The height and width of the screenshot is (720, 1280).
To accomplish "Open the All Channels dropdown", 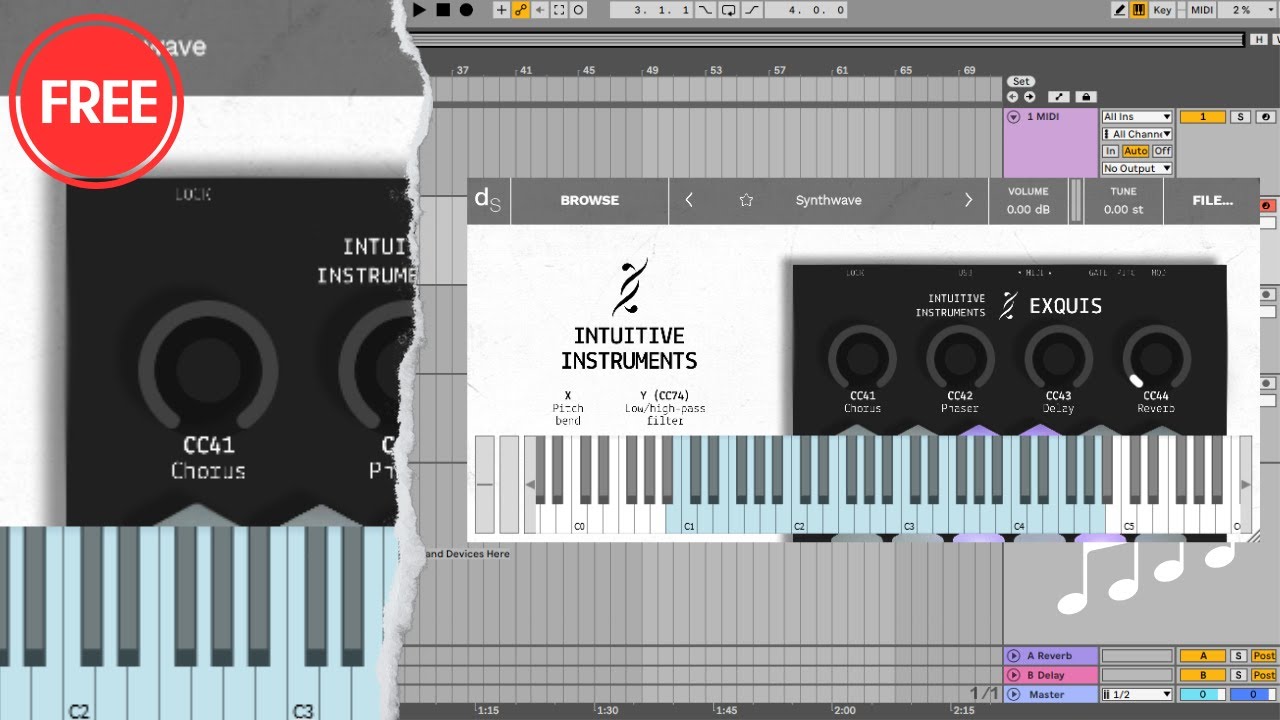I will (1137, 134).
